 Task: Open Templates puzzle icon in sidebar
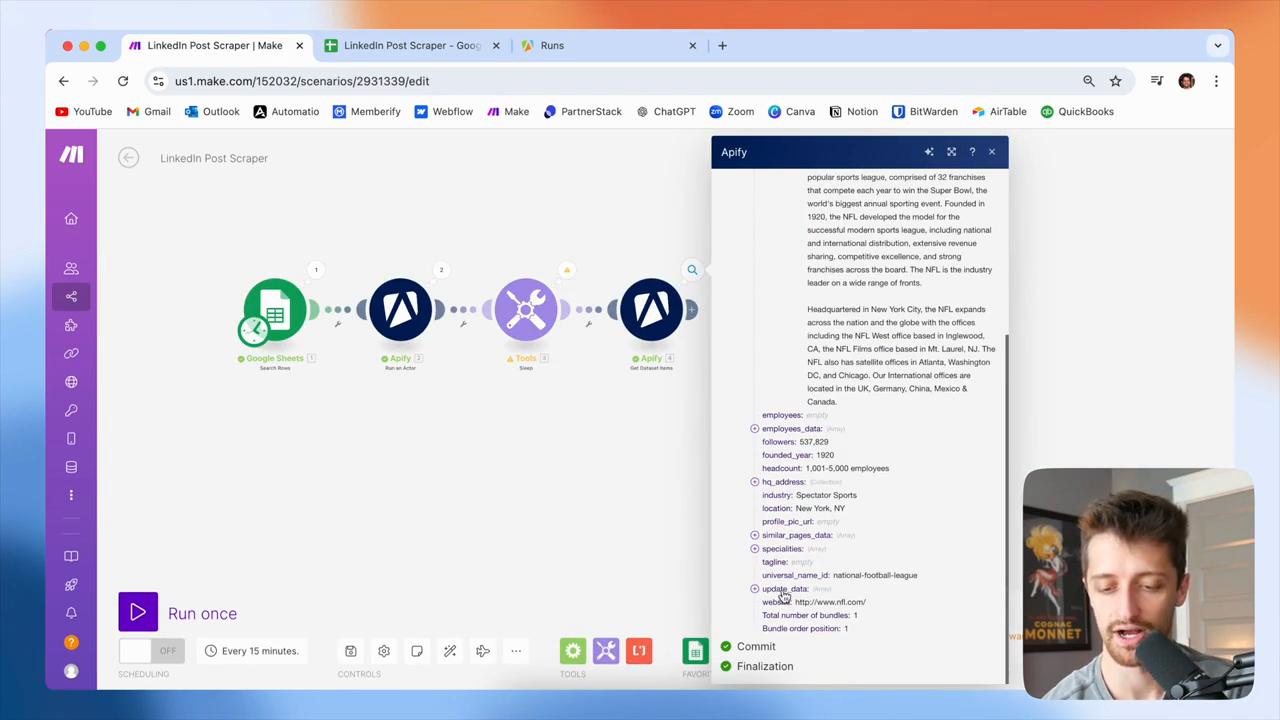point(71,325)
